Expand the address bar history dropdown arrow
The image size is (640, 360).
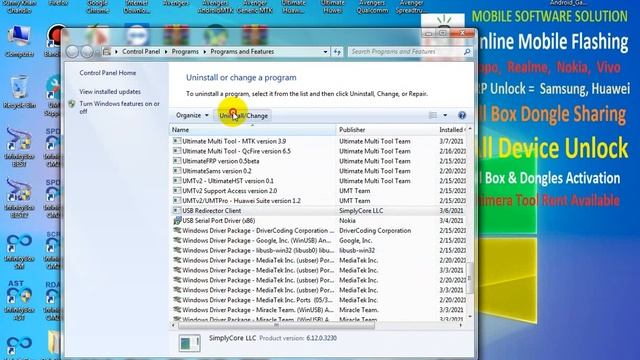325,52
